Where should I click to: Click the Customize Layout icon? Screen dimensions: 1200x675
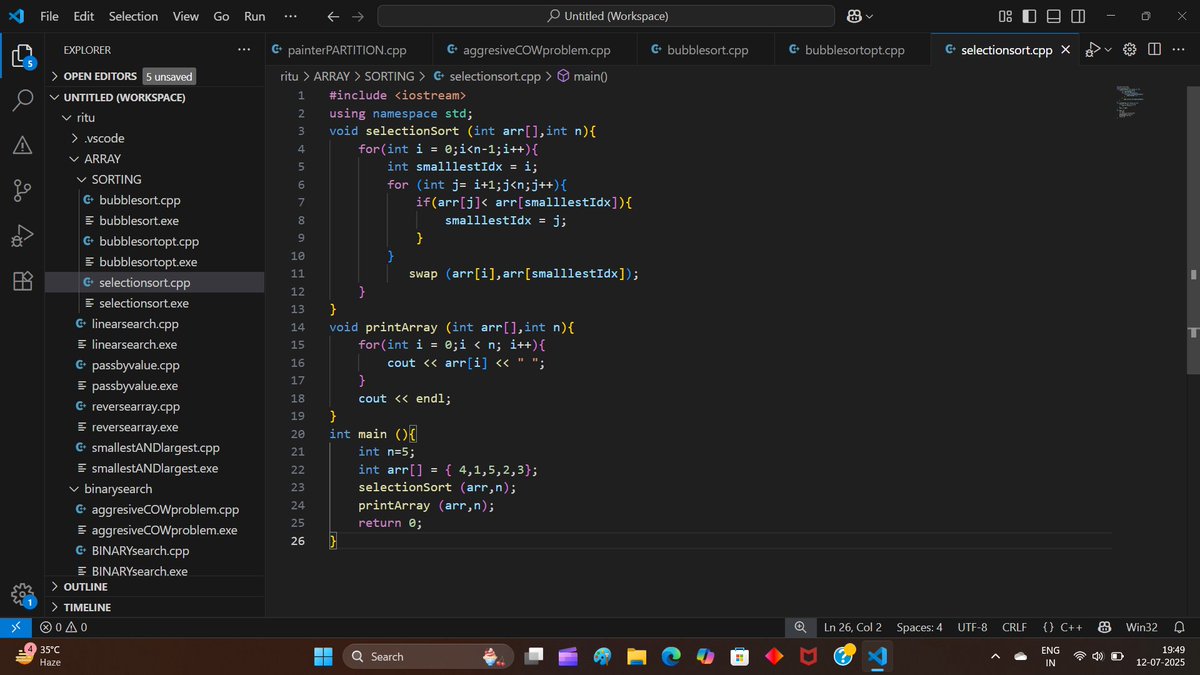tap(1006, 16)
